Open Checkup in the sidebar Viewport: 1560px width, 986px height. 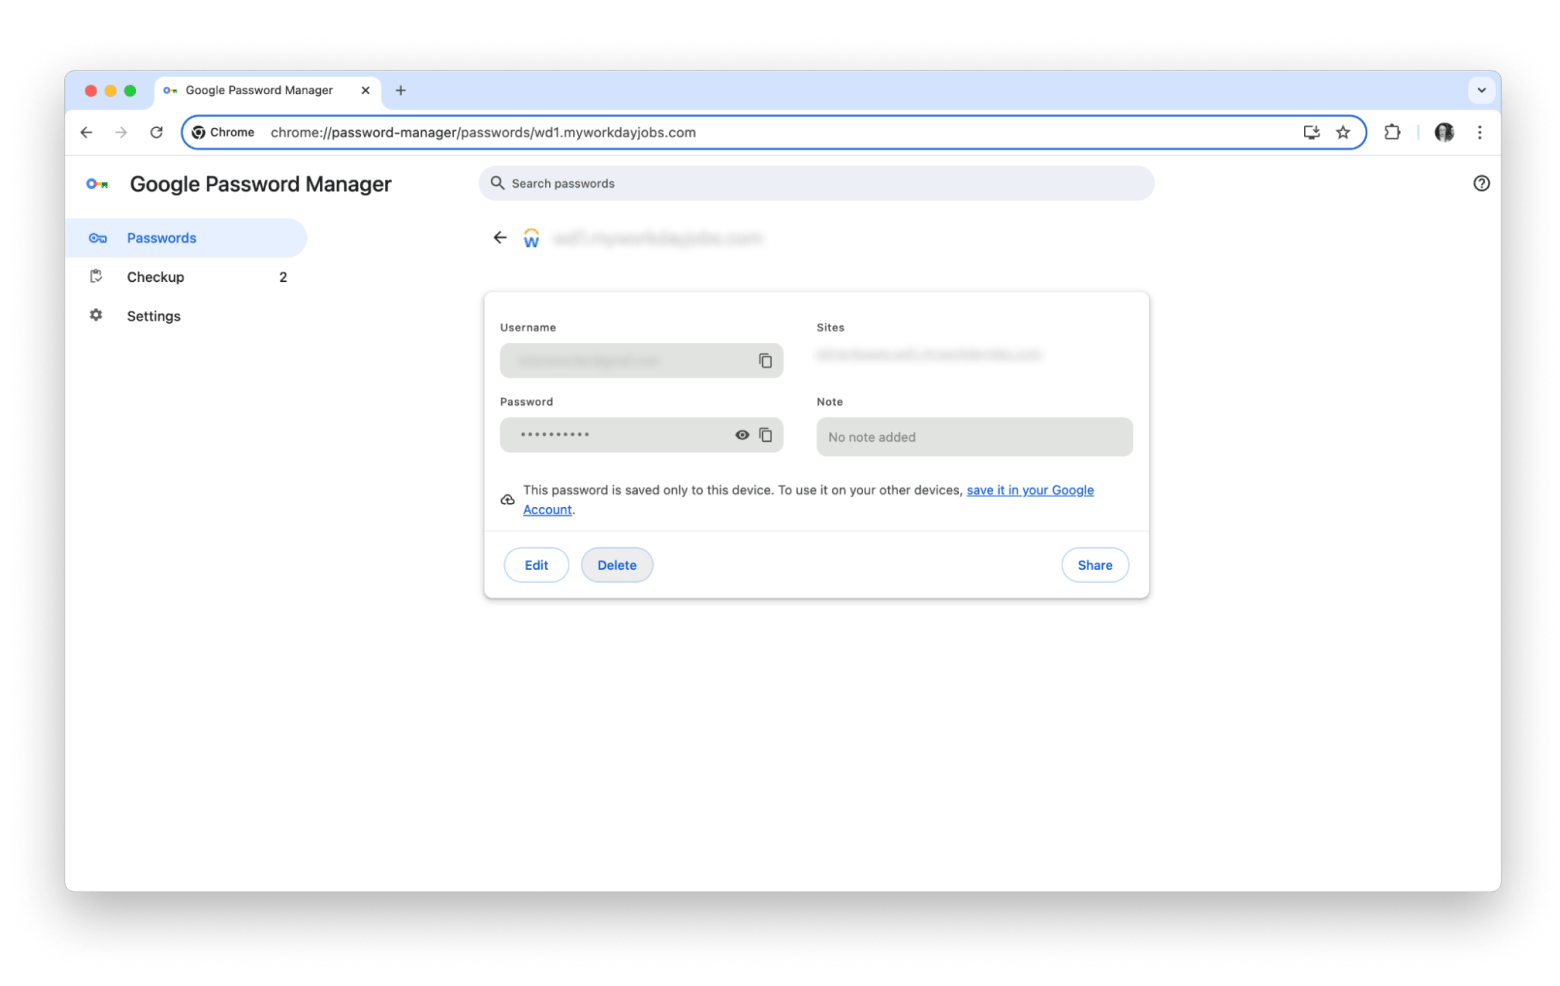coord(155,277)
